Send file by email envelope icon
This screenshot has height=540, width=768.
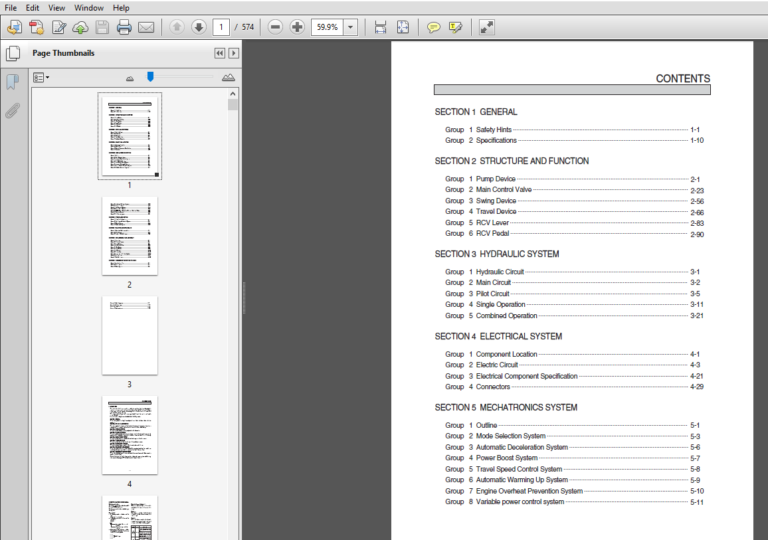(x=146, y=27)
